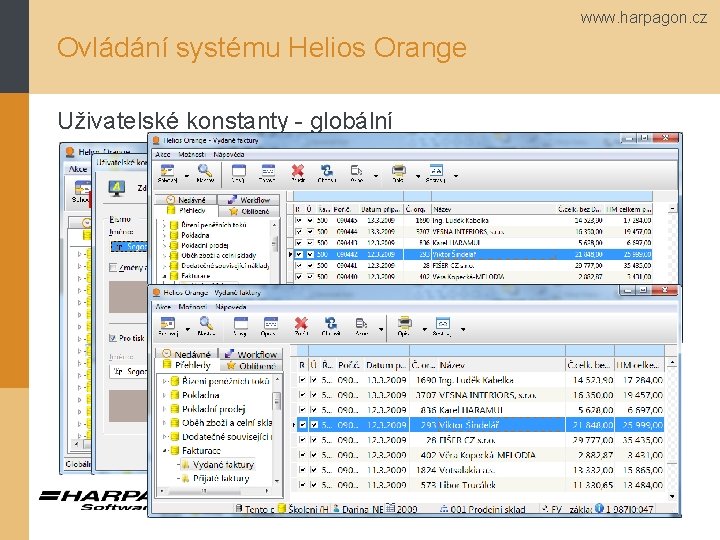Click the Darina user icon in the status bar

337,509
